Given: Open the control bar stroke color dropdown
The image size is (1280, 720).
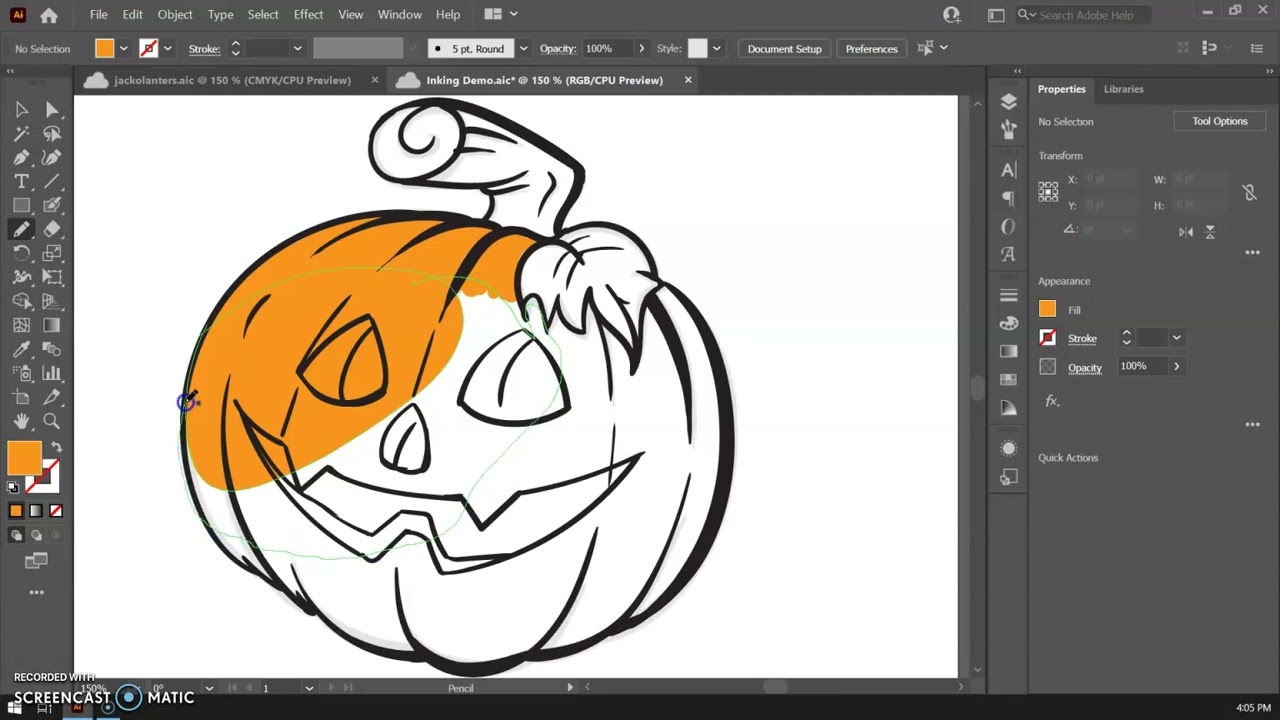Looking at the screenshot, I should [167, 48].
